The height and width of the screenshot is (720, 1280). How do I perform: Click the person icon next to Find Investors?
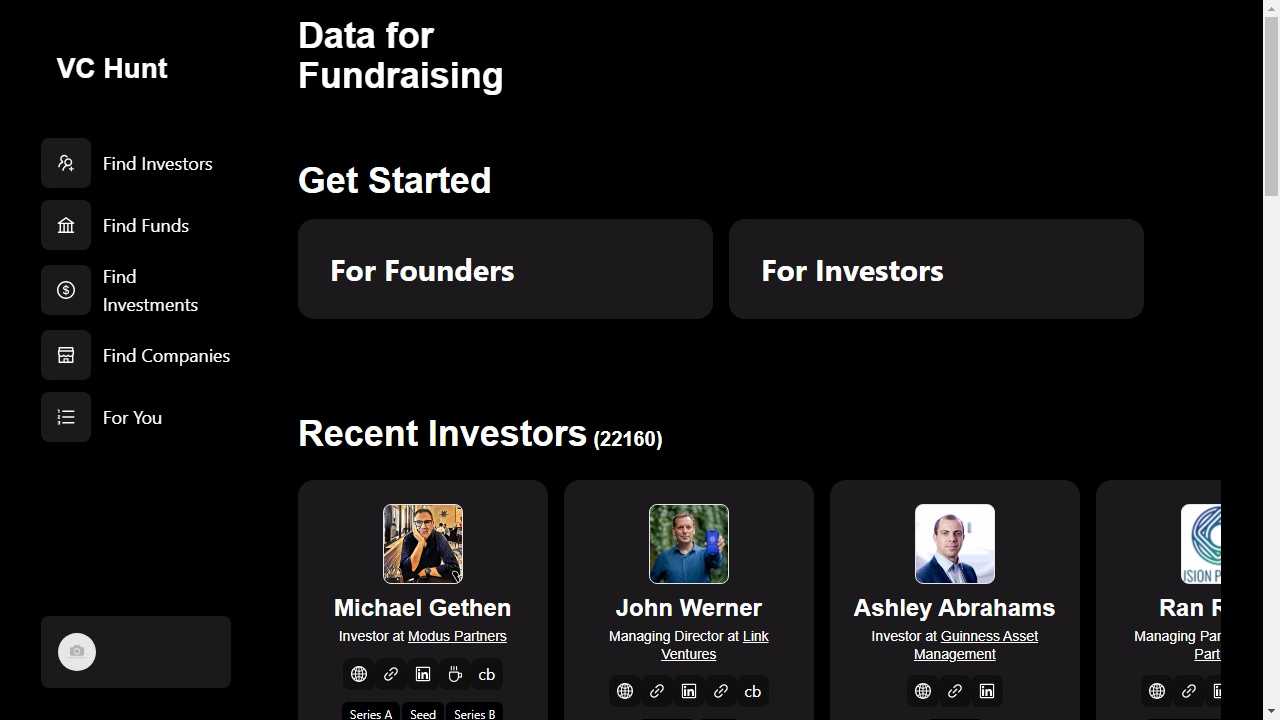pos(66,163)
